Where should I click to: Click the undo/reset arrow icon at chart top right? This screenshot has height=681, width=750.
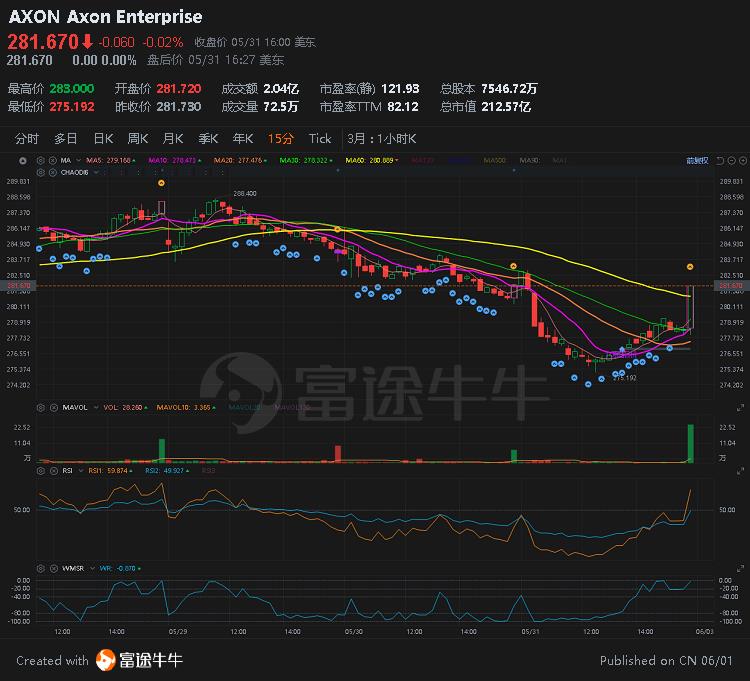pyautogui.click(x=720, y=161)
